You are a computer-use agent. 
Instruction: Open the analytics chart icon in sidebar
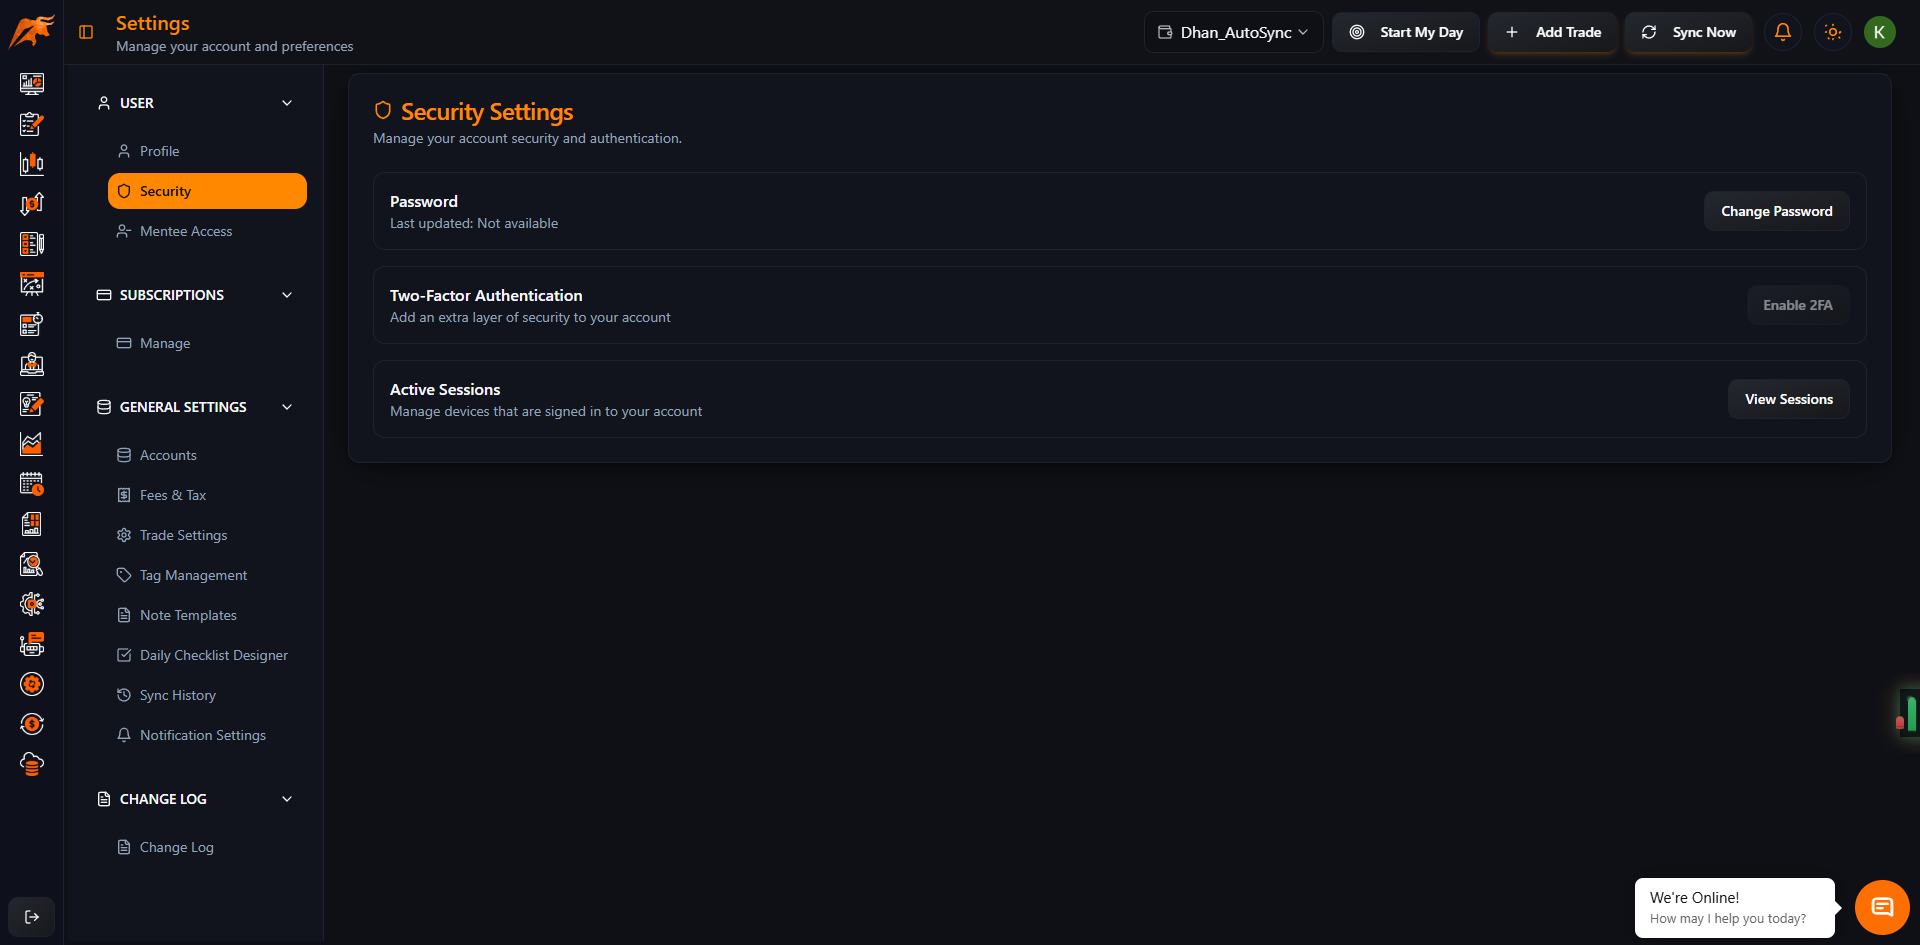click(31, 444)
